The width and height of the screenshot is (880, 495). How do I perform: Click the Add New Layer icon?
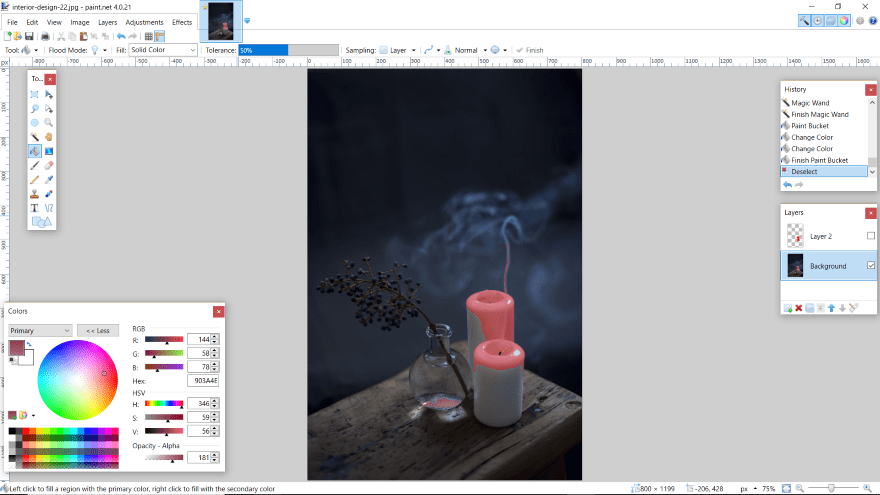pos(788,307)
